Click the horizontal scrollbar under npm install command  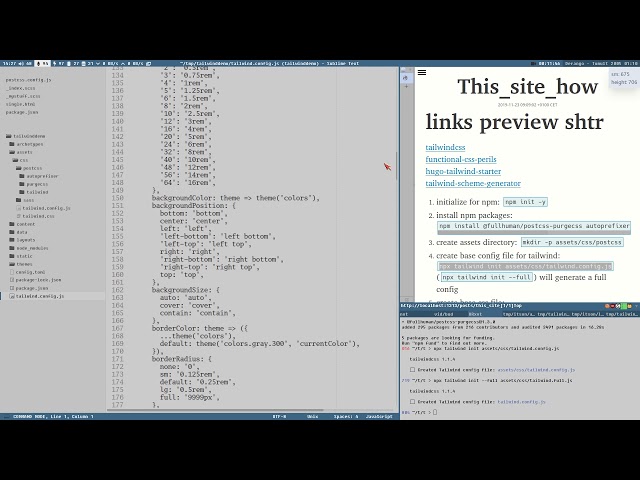click(x=533, y=233)
